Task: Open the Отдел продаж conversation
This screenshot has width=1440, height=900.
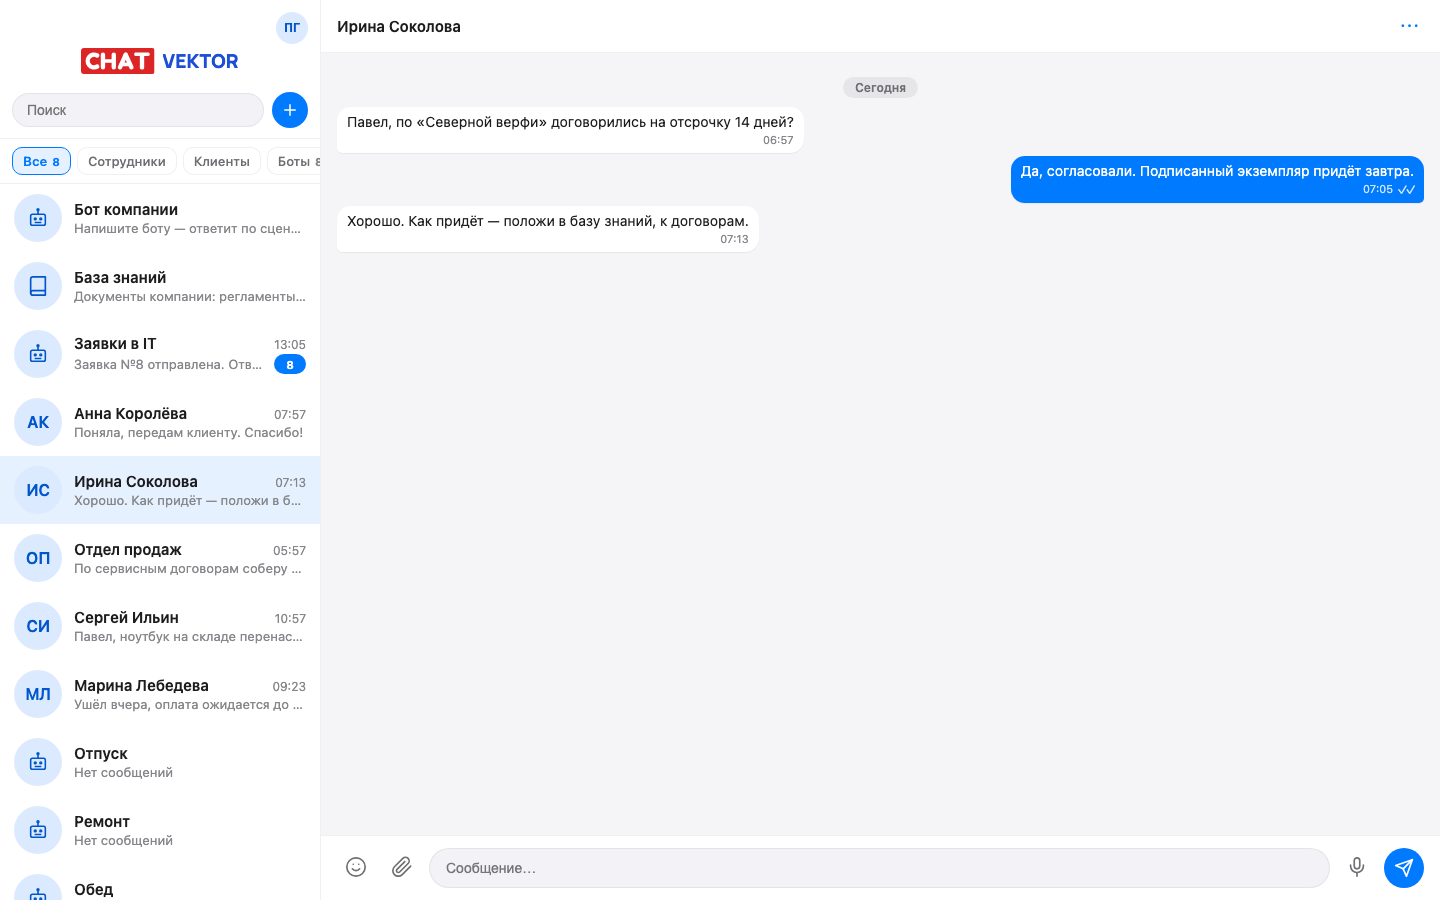Action: click(x=160, y=558)
